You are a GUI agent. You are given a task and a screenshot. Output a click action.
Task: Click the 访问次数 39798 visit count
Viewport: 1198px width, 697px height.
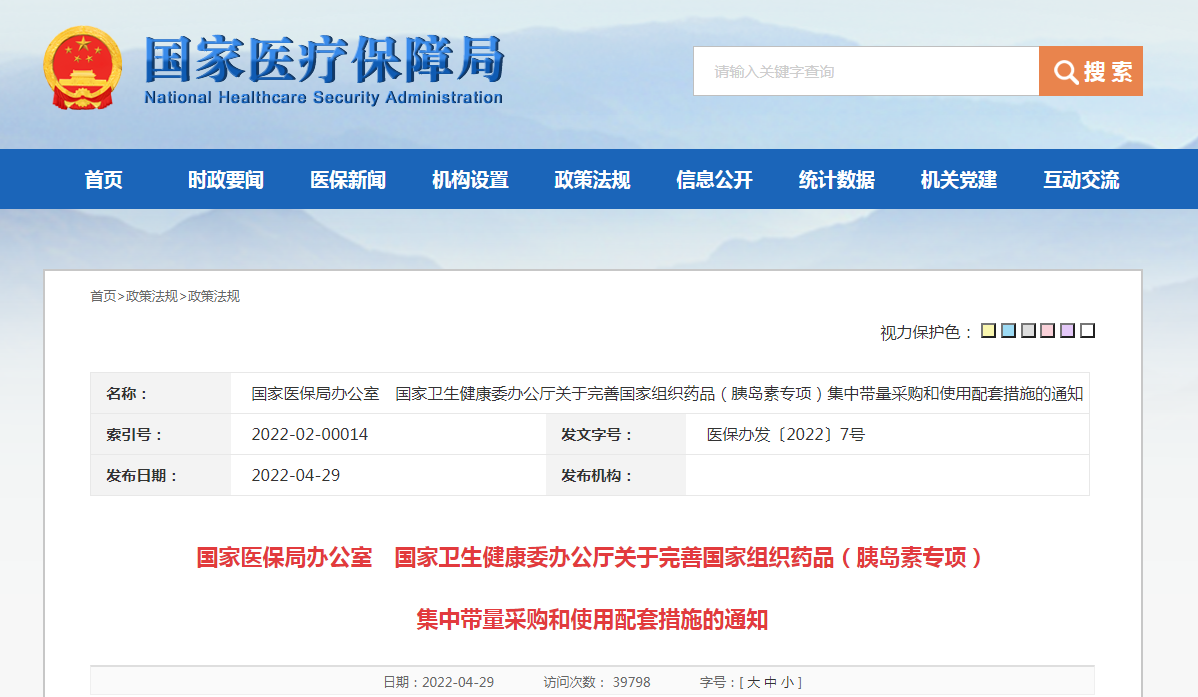(x=597, y=682)
